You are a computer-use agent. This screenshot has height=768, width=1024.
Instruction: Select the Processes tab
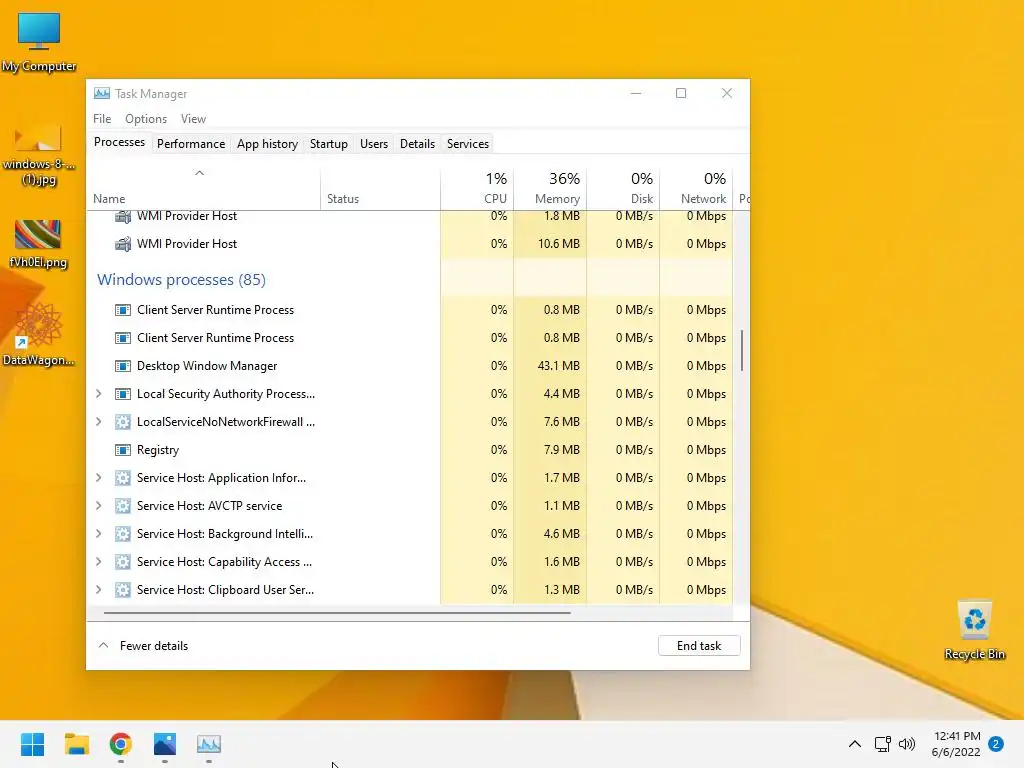(x=120, y=142)
